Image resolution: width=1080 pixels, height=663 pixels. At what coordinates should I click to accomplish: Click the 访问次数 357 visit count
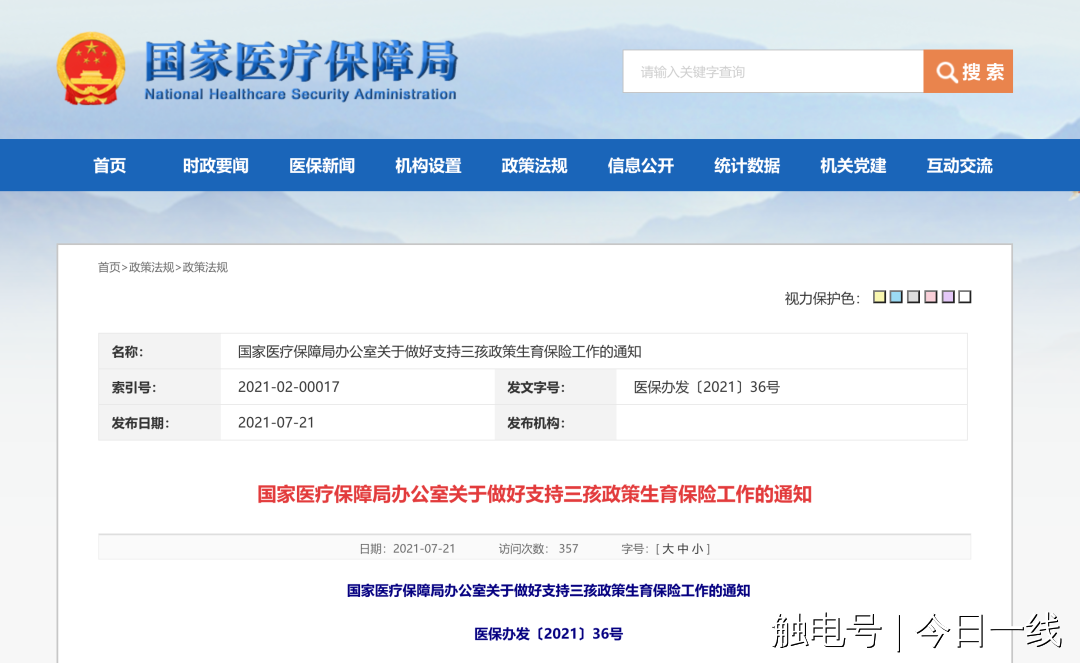coord(539,549)
